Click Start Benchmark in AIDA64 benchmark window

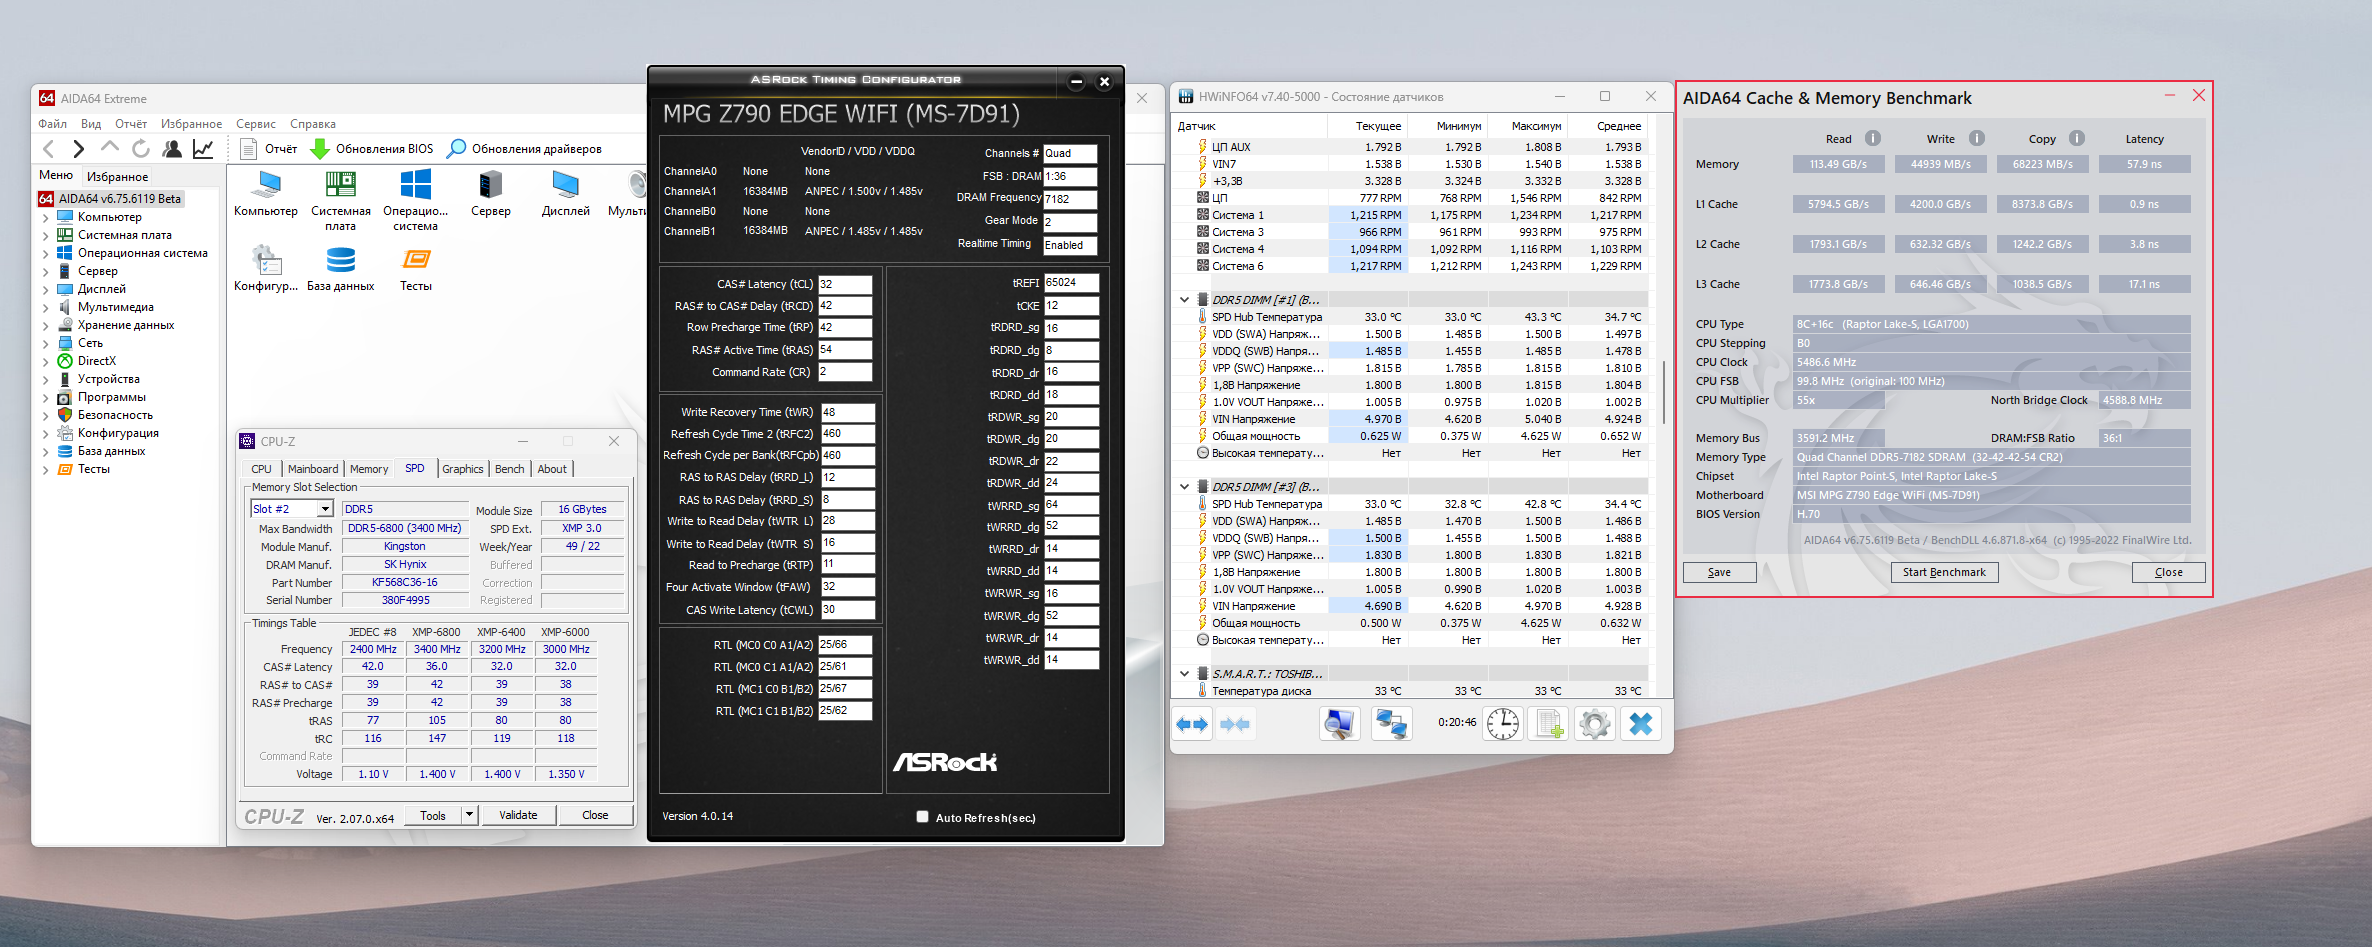click(1944, 572)
